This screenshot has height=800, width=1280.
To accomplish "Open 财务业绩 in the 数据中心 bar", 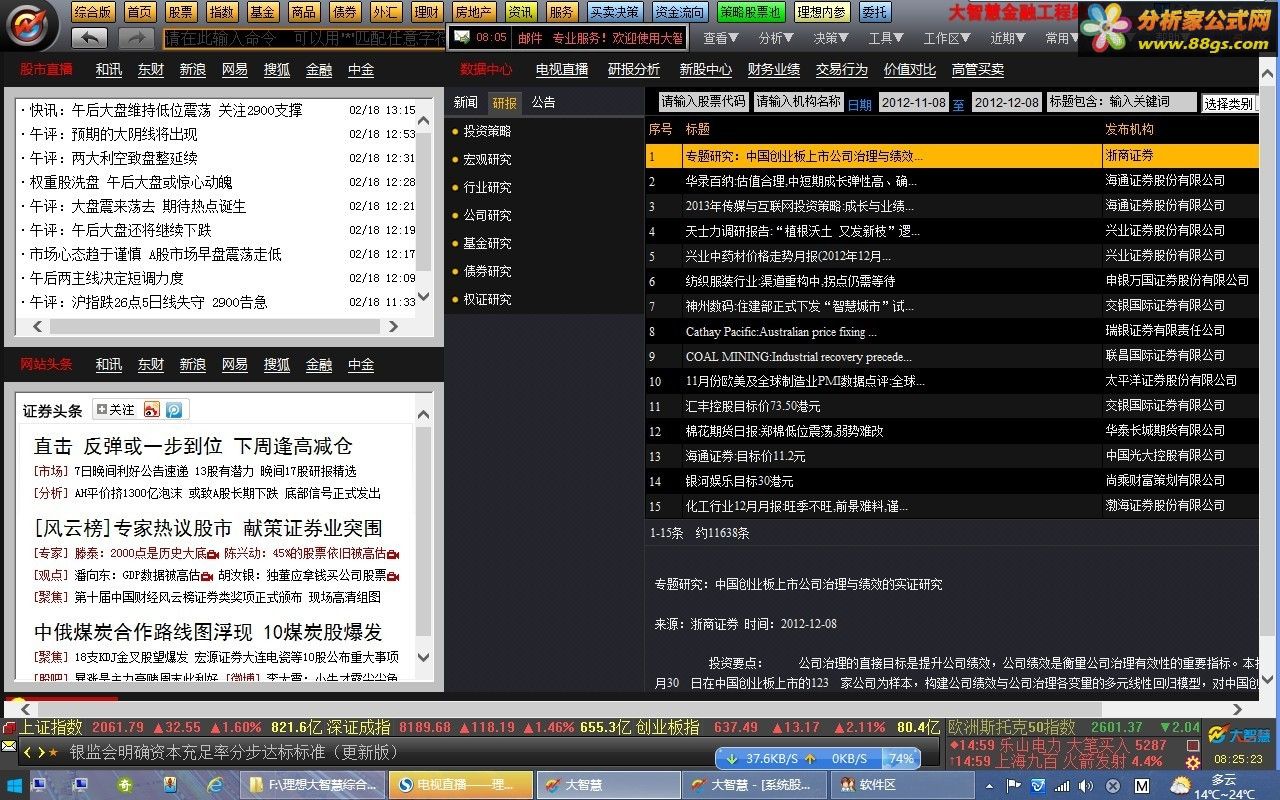I will click(774, 69).
